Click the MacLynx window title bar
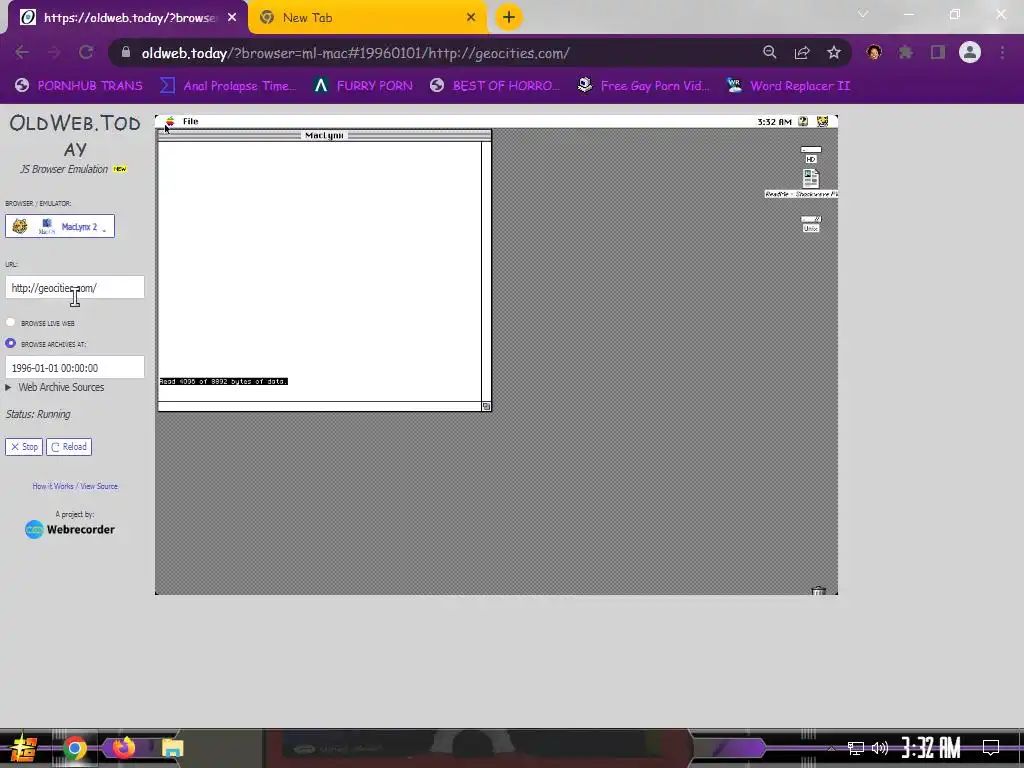The image size is (1024, 768). click(x=324, y=135)
